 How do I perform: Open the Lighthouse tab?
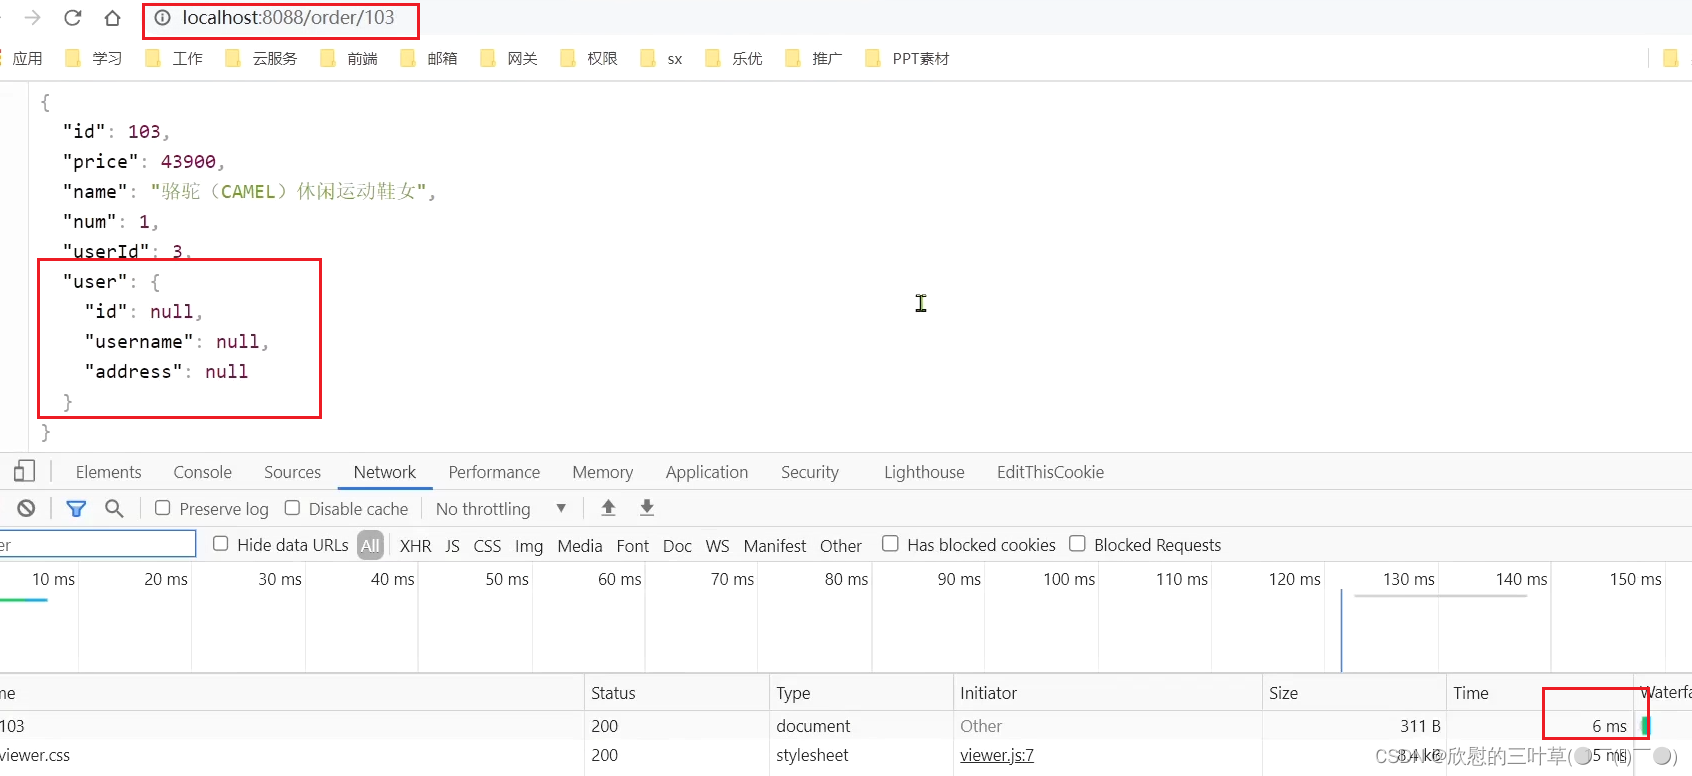click(924, 472)
